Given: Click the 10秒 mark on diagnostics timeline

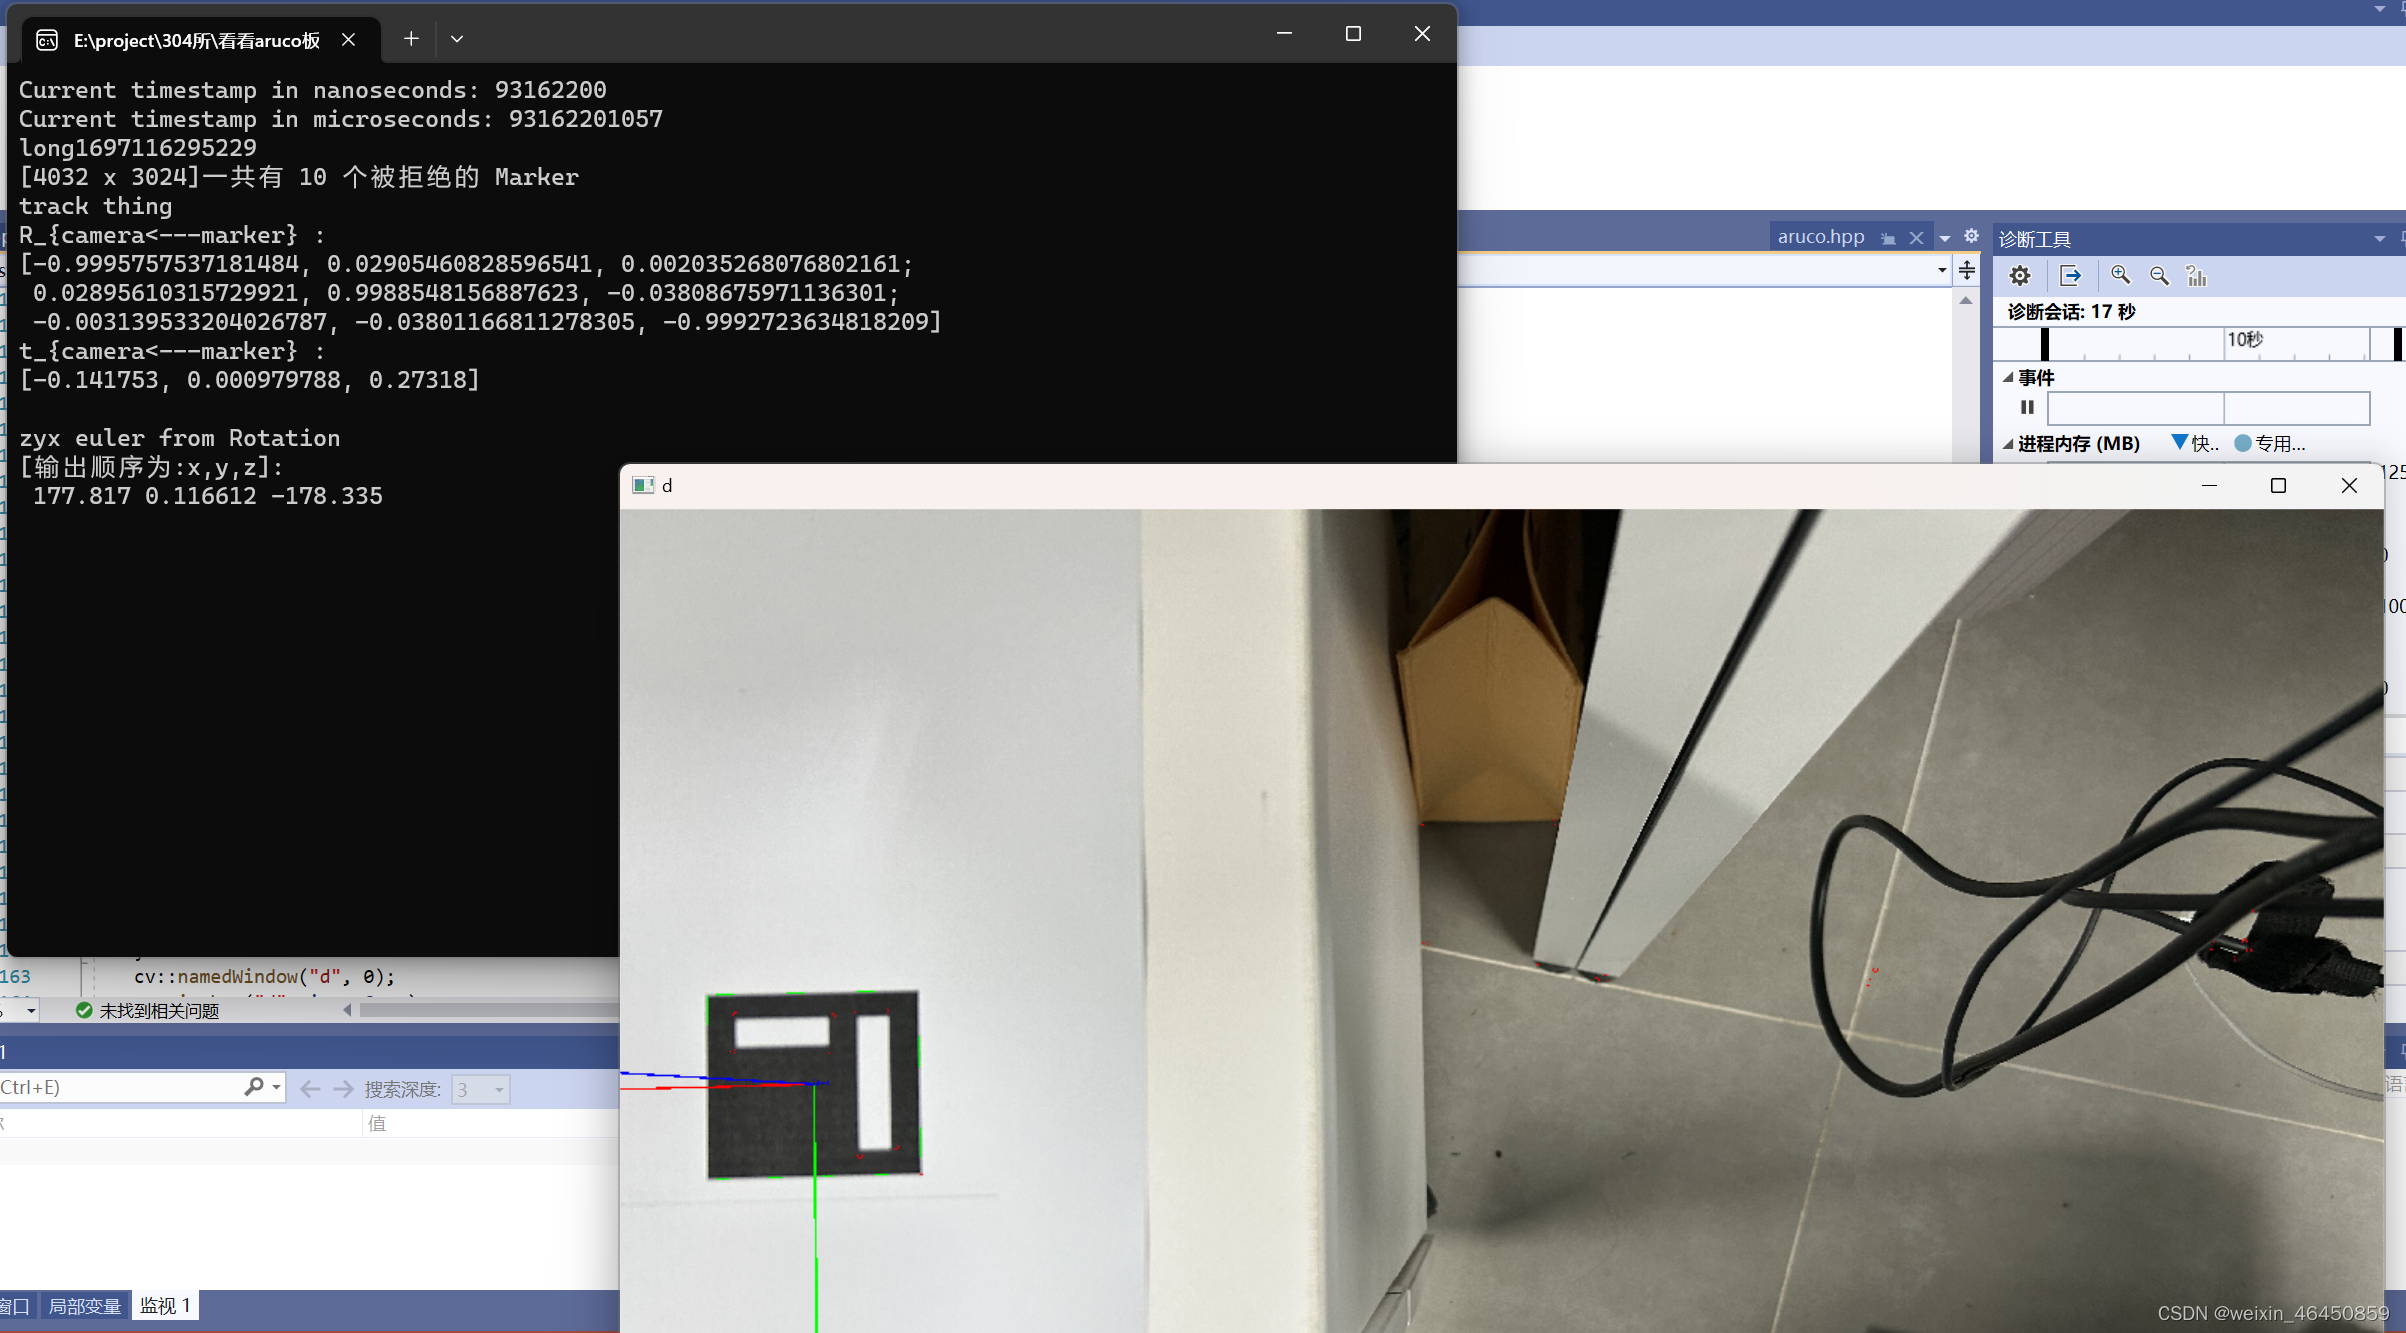Looking at the screenshot, I should point(2243,340).
